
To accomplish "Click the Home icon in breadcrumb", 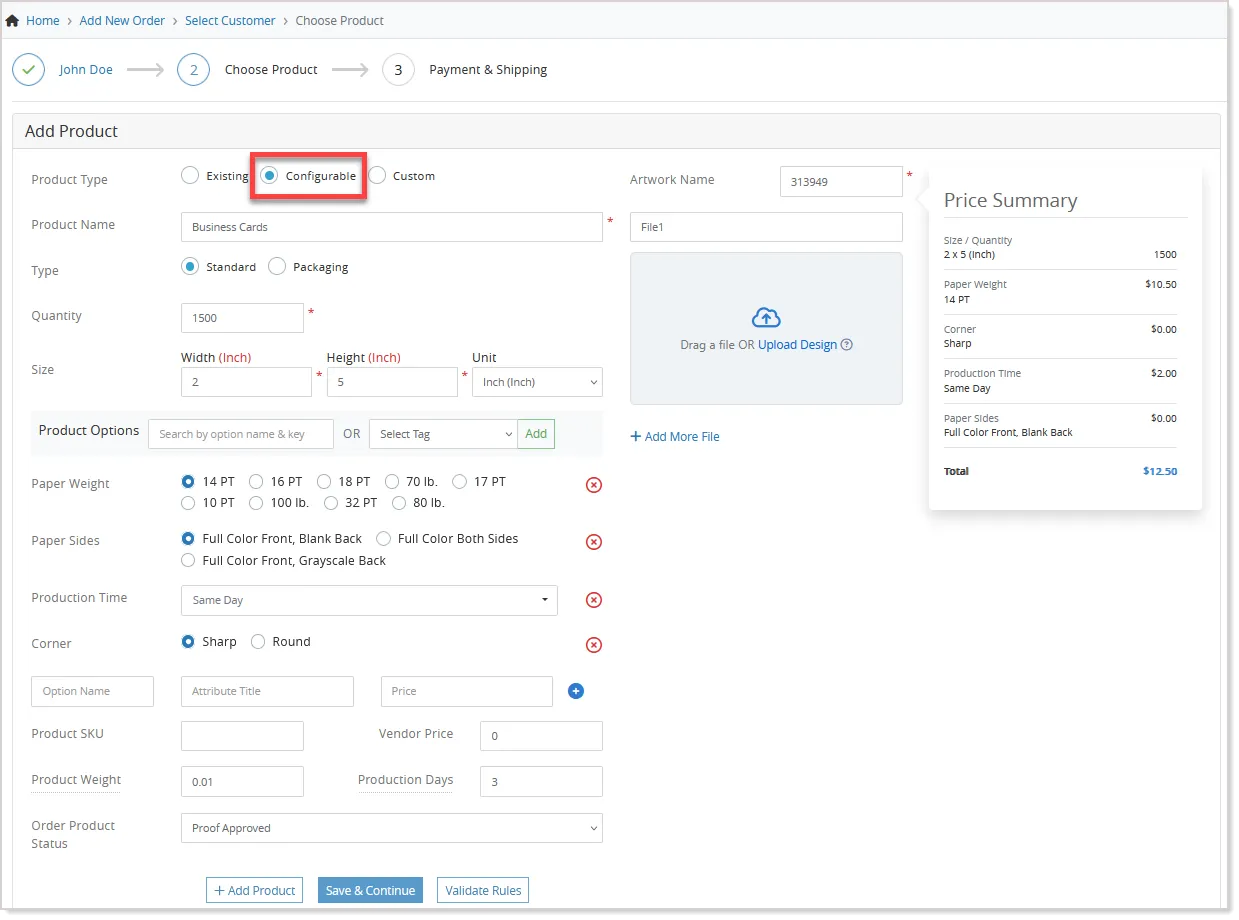I will [12, 21].
